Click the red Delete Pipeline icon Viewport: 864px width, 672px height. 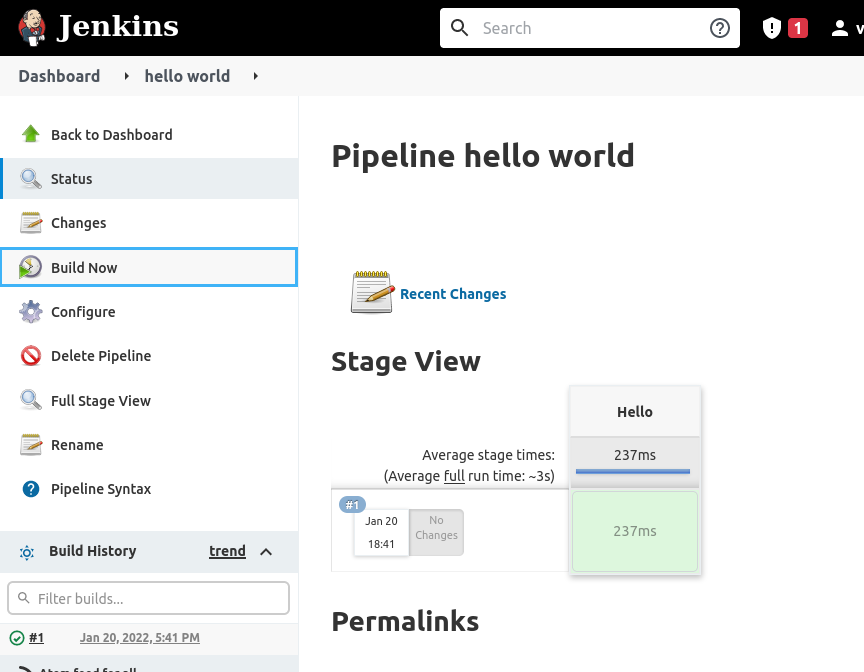(x=31, y=356)
